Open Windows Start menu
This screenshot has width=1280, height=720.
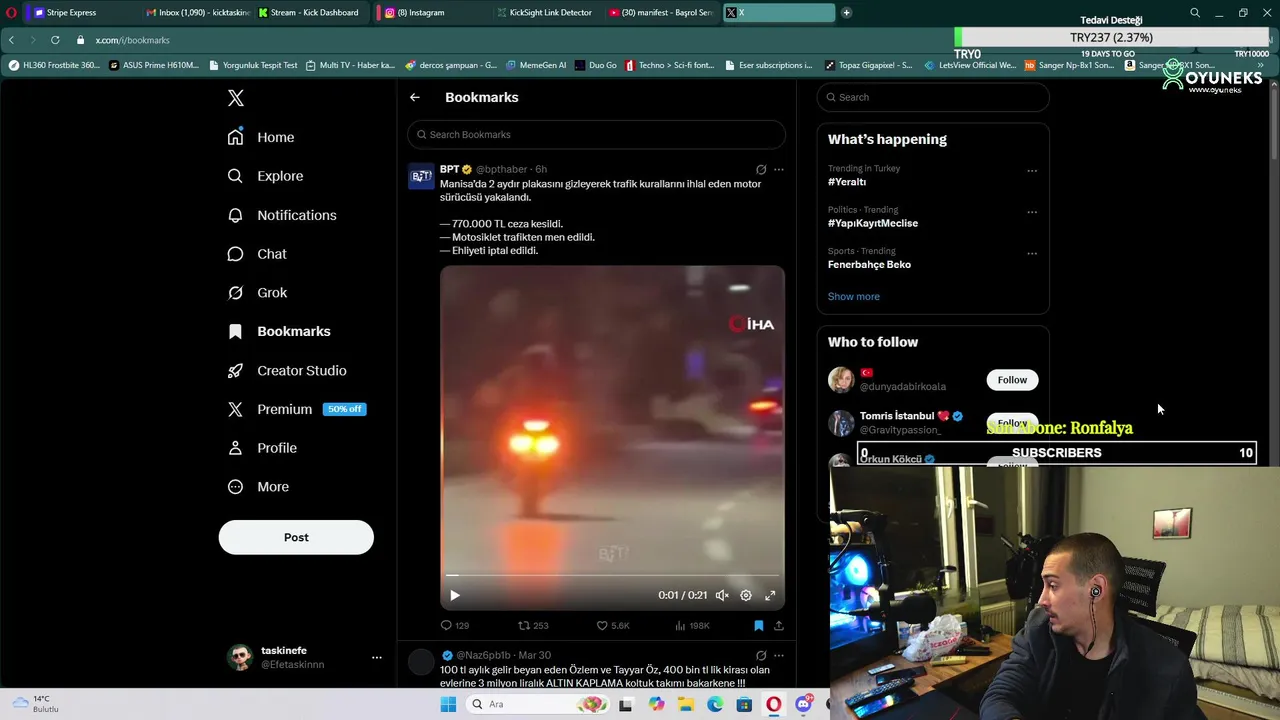point(448,704)
